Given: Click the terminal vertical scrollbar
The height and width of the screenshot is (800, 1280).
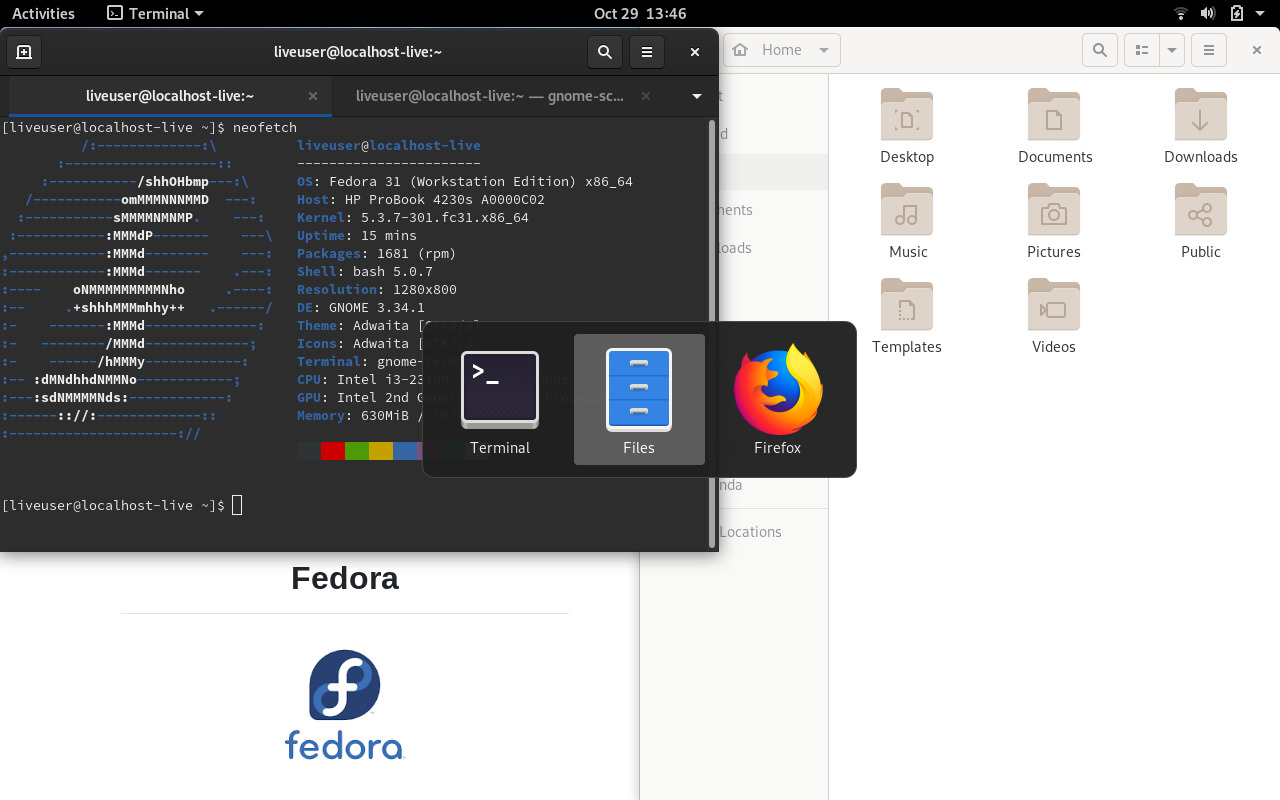Looking at the screenshot, I should [x=712, y=330].
